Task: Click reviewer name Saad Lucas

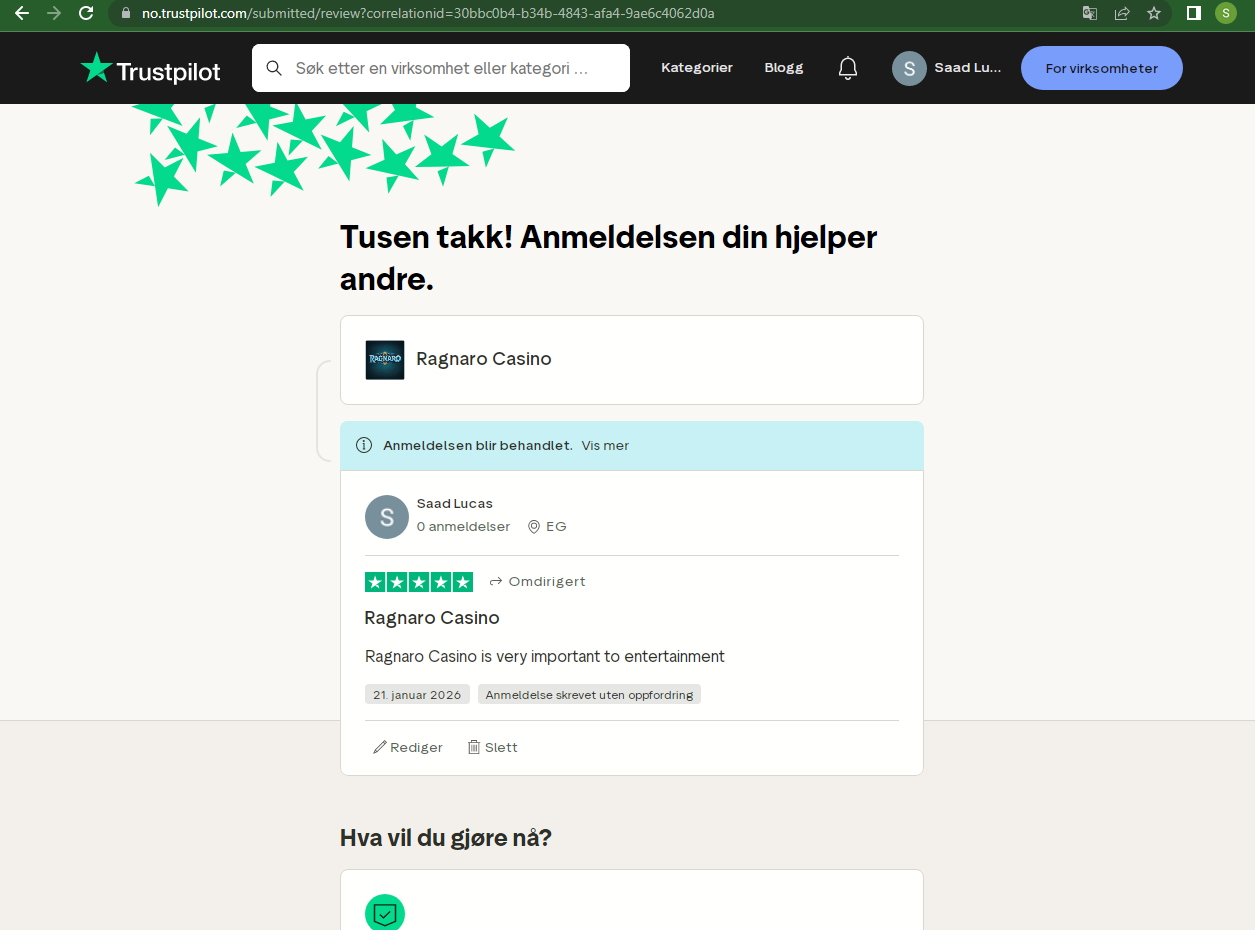Action: pos(455,503)
